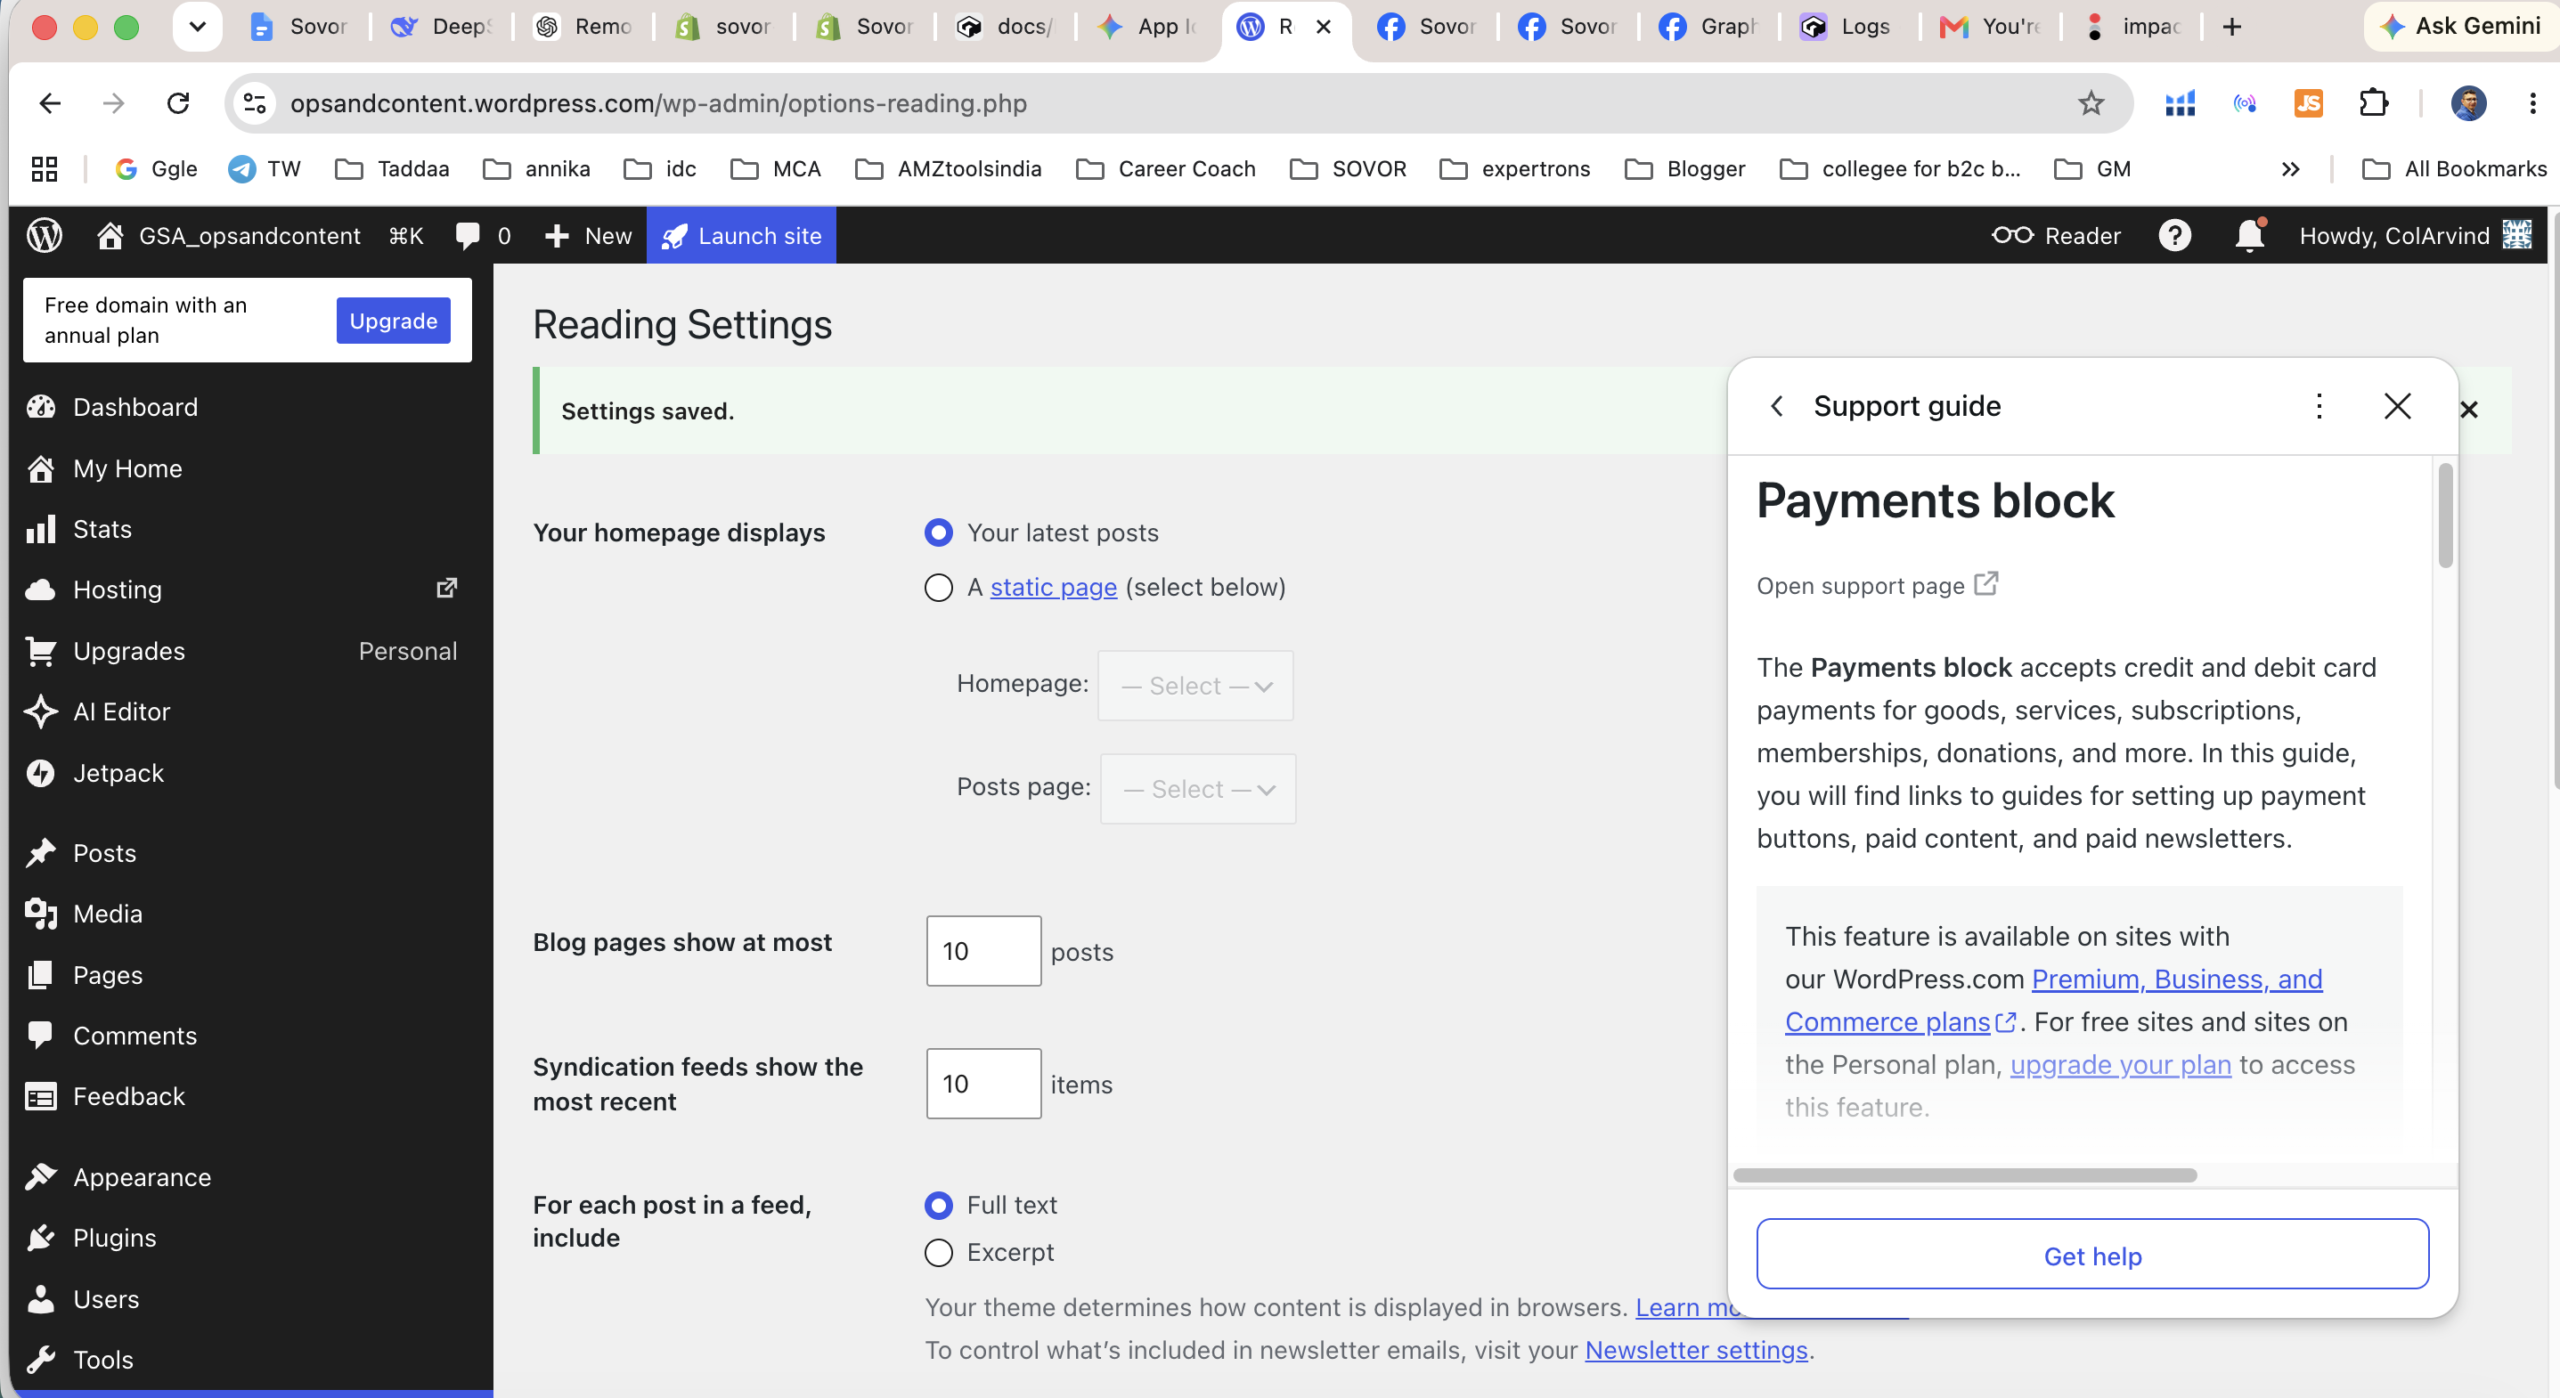Viewport: 2560px width, 1398px height.
Task: Choose Full text radio button
Action: tap(938, 1206)
